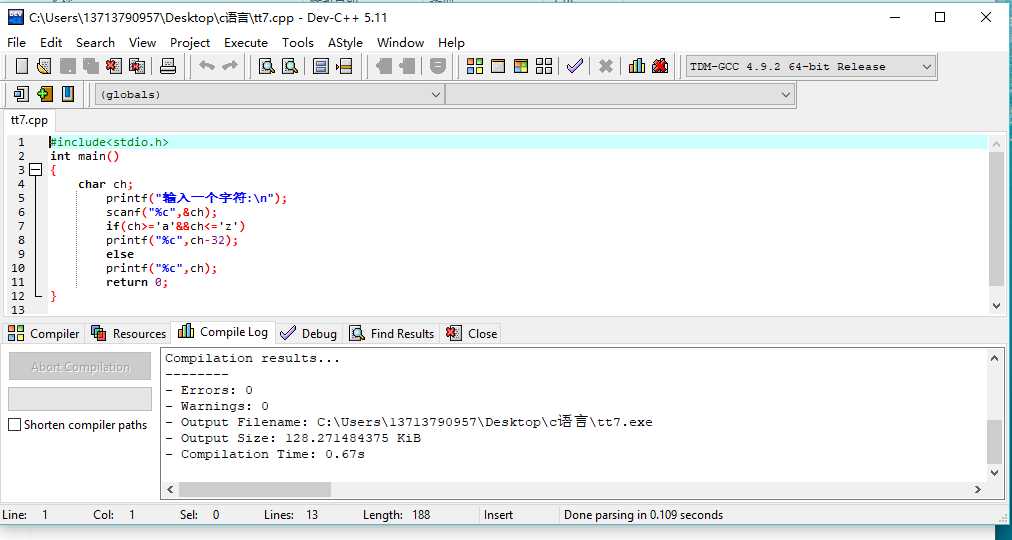Run syntax check with the checkmark icon
The height and width of the screenshot is (540, 1012).
click(x=574, y=66)
